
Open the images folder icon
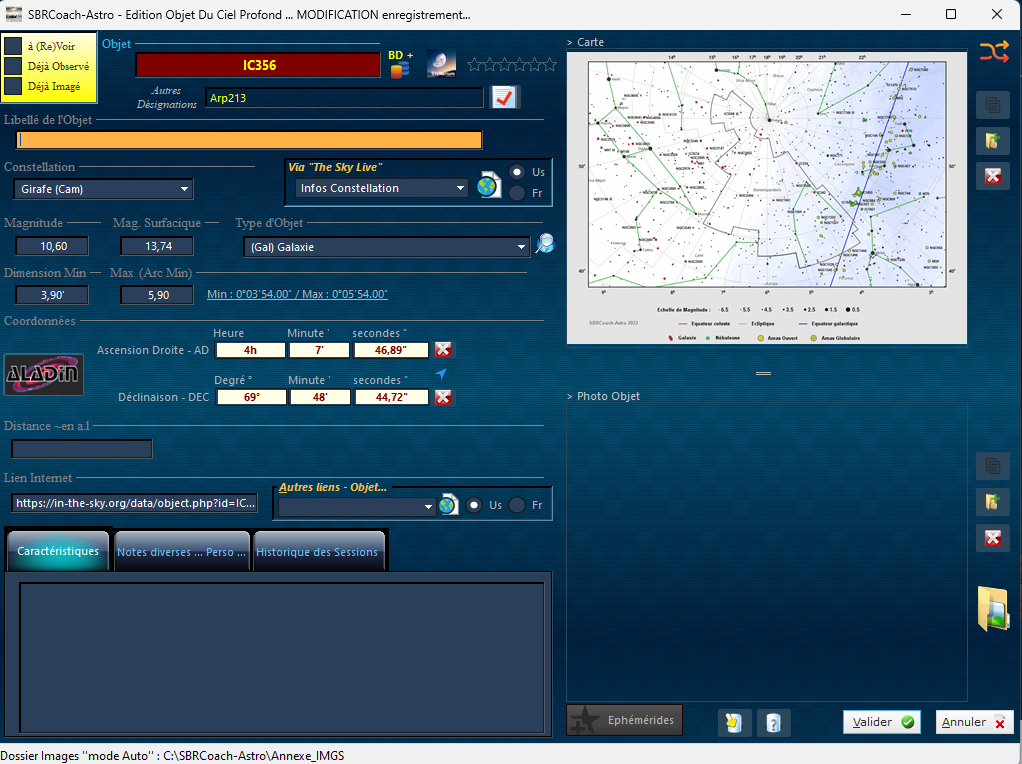point(993,608)
